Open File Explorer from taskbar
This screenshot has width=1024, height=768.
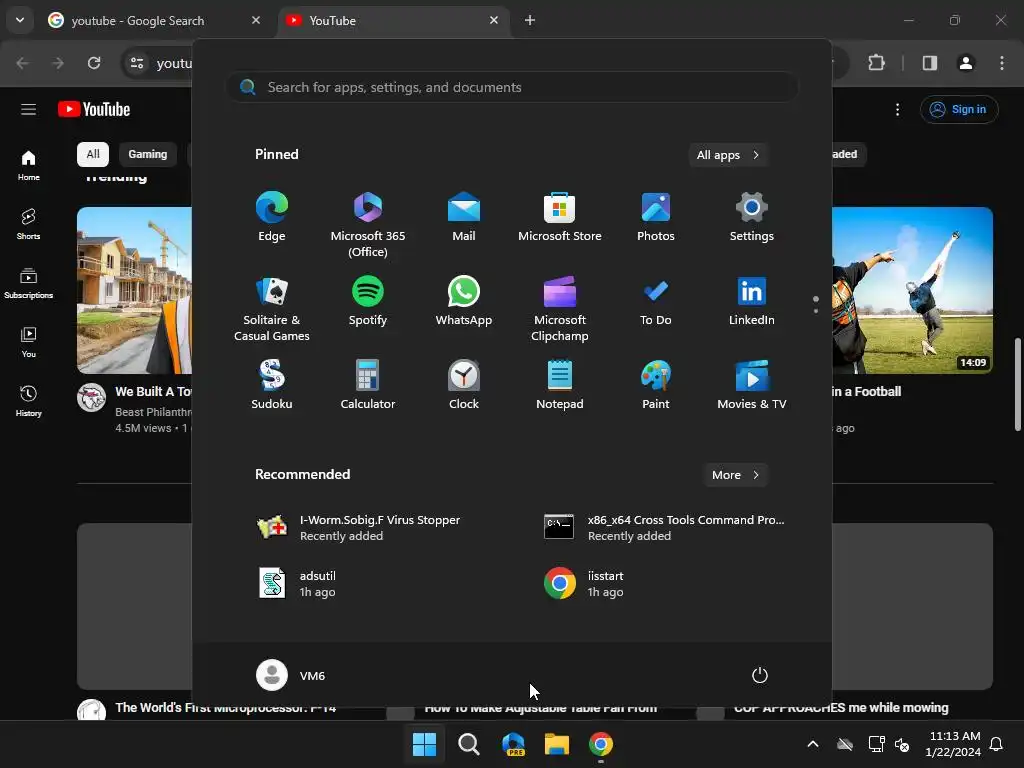[x=557, y=744]
